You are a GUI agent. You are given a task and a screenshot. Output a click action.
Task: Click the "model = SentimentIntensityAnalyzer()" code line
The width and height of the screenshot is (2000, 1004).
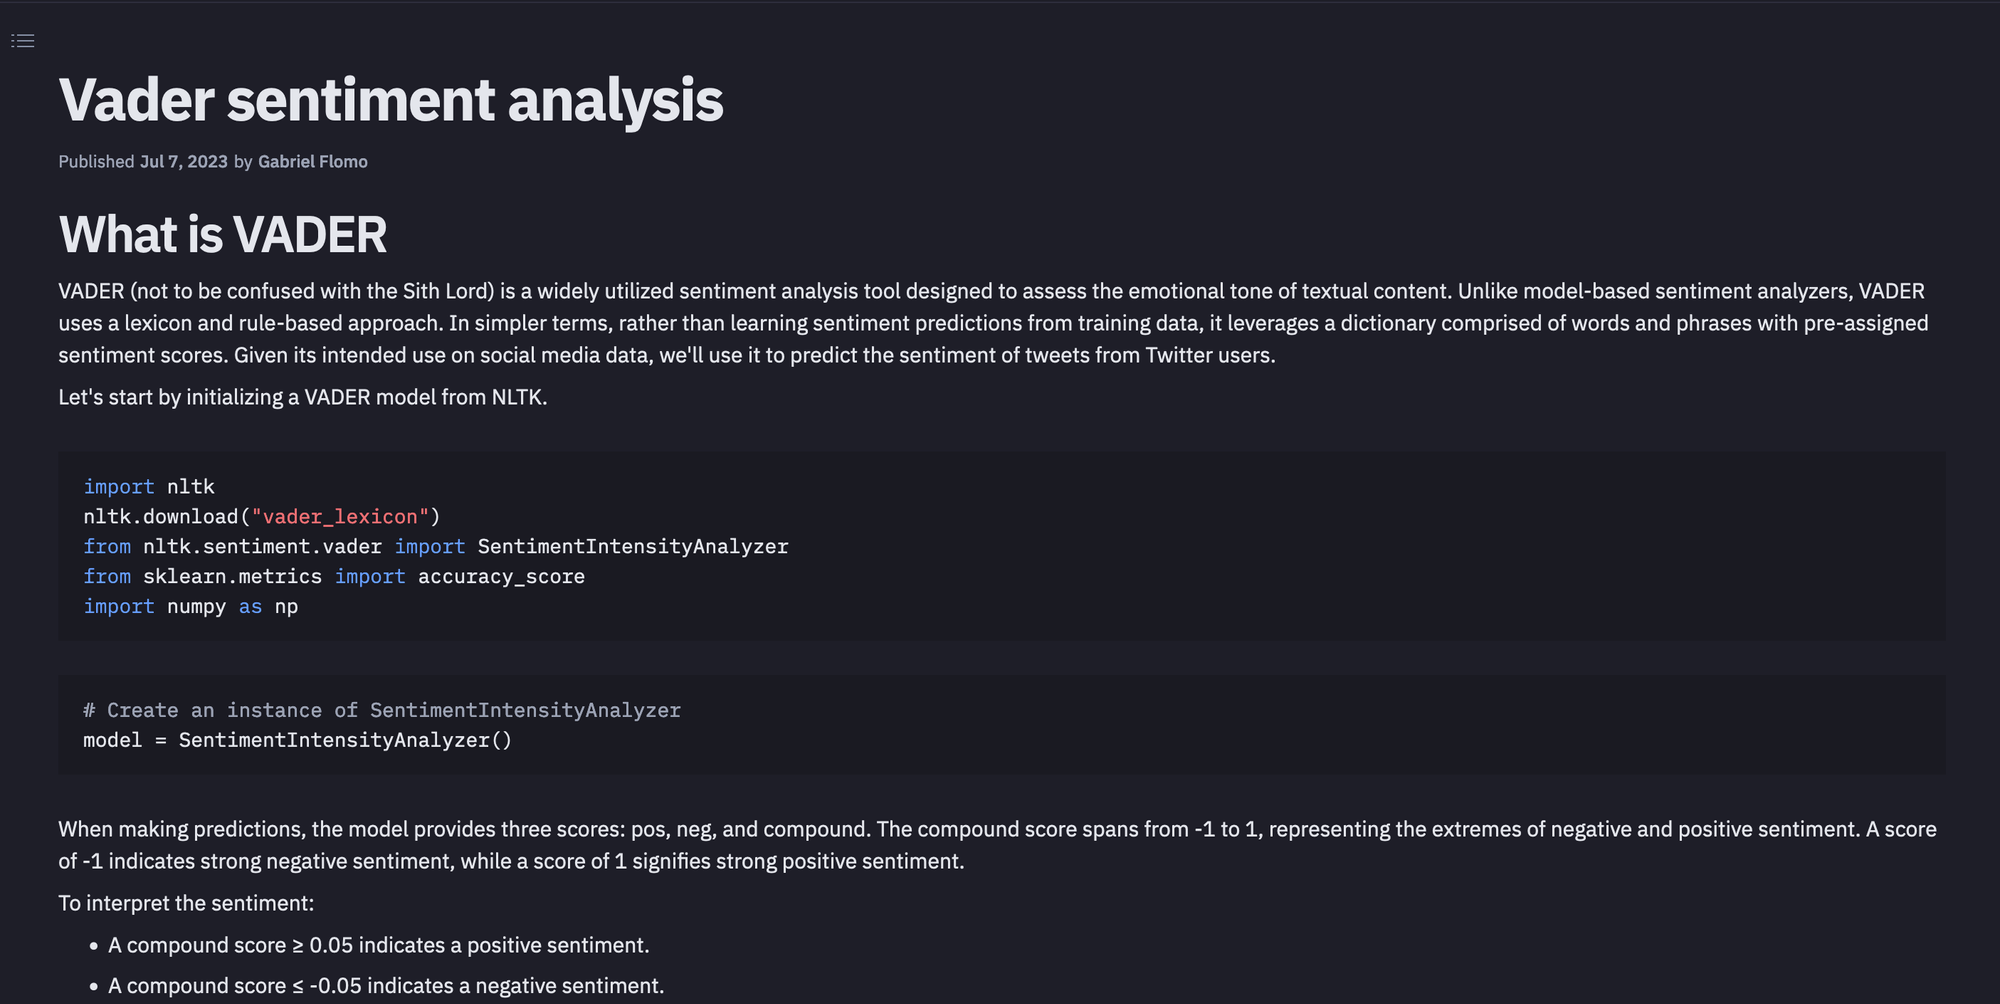point(297,740)
